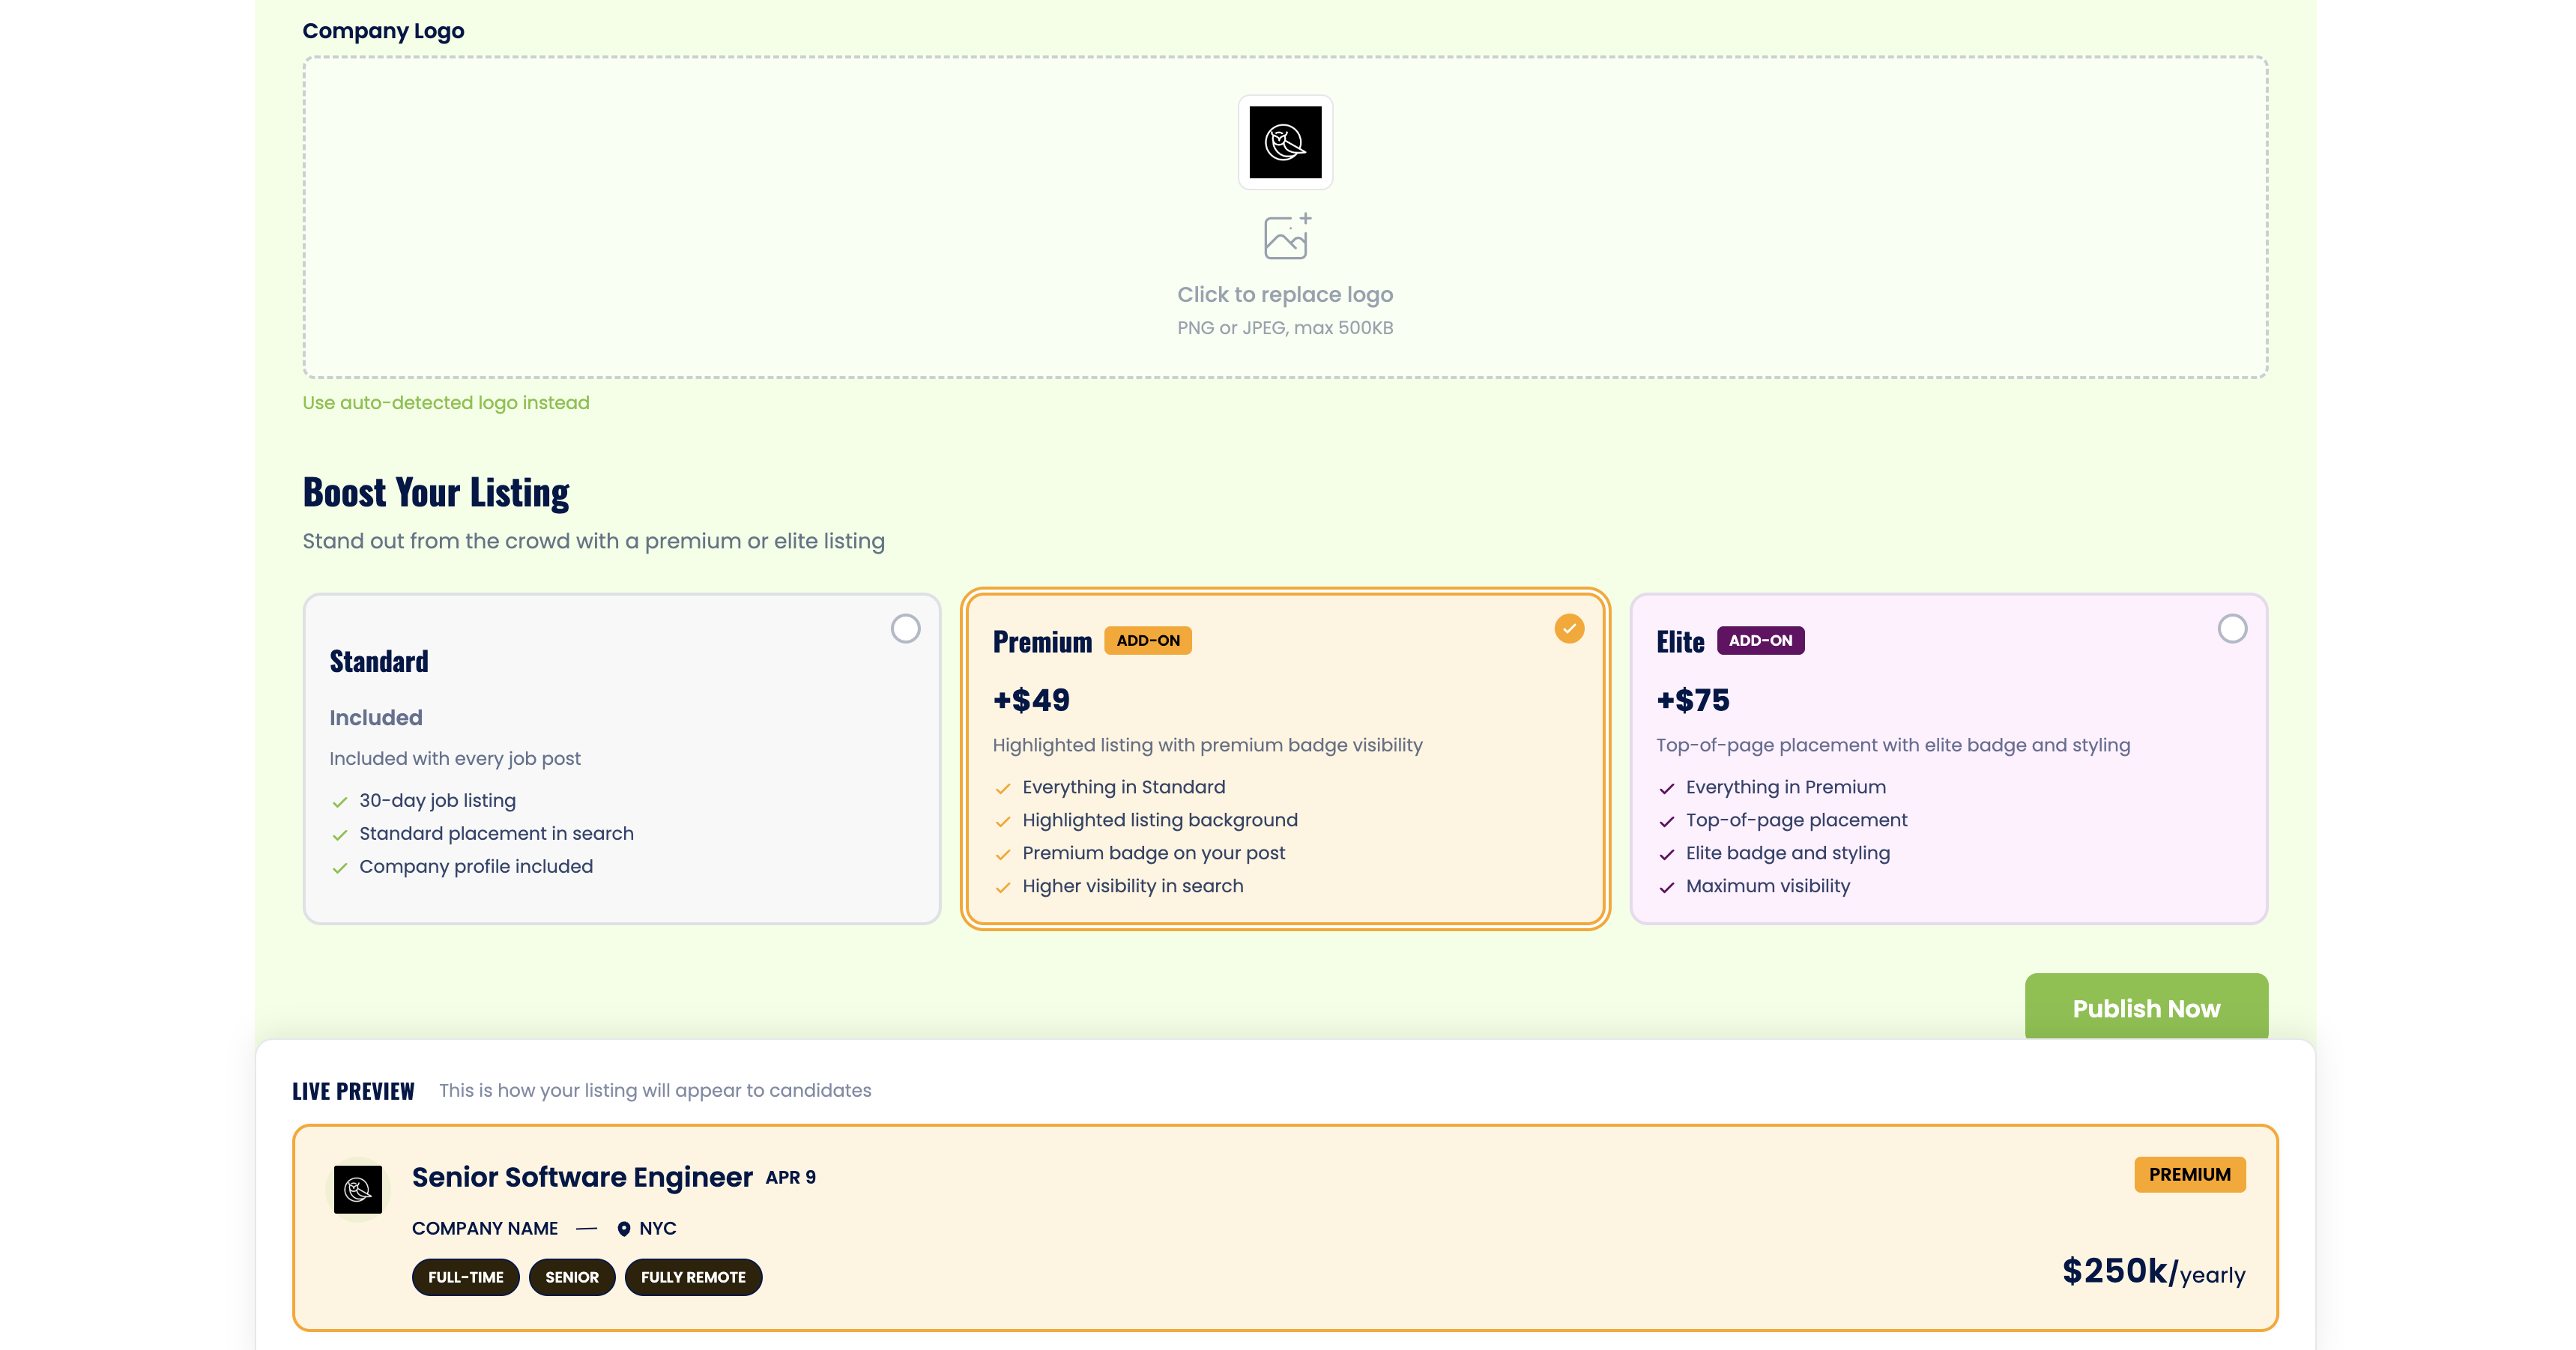Click the SENIOR tag pill
Viewport: 2576px width, 1350px height.
[571, 1277]
